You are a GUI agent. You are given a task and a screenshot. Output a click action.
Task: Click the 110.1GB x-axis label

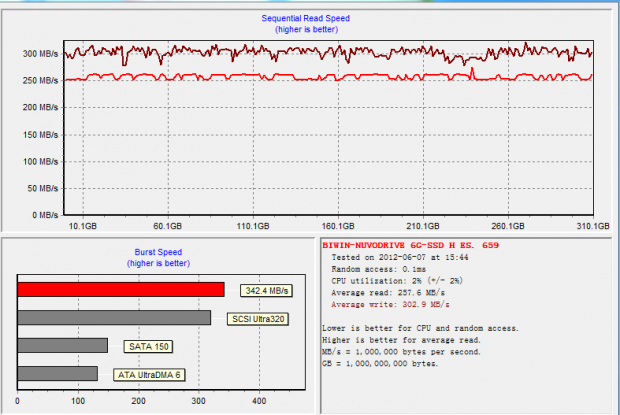coord(253,226)
